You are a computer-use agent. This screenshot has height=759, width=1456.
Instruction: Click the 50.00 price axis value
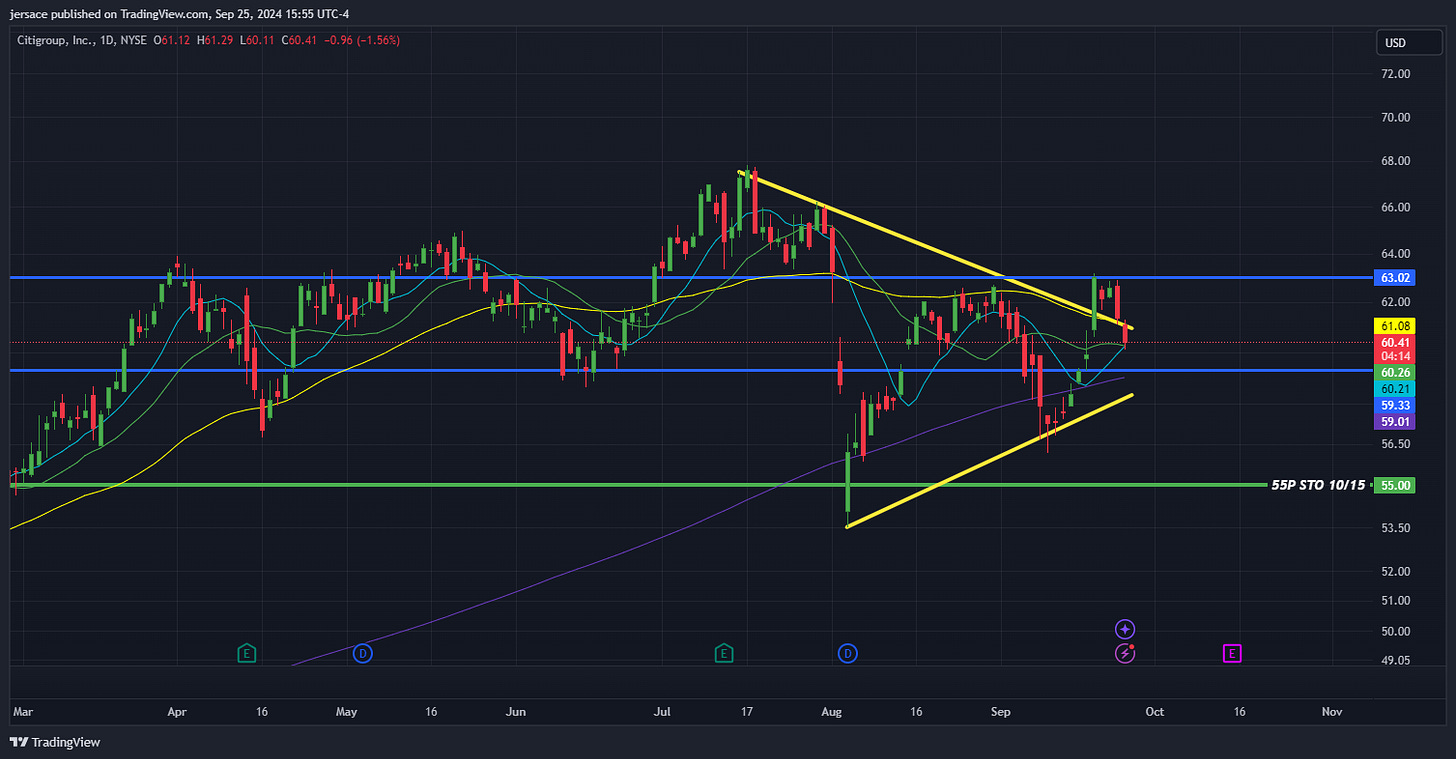(1395, 631)
